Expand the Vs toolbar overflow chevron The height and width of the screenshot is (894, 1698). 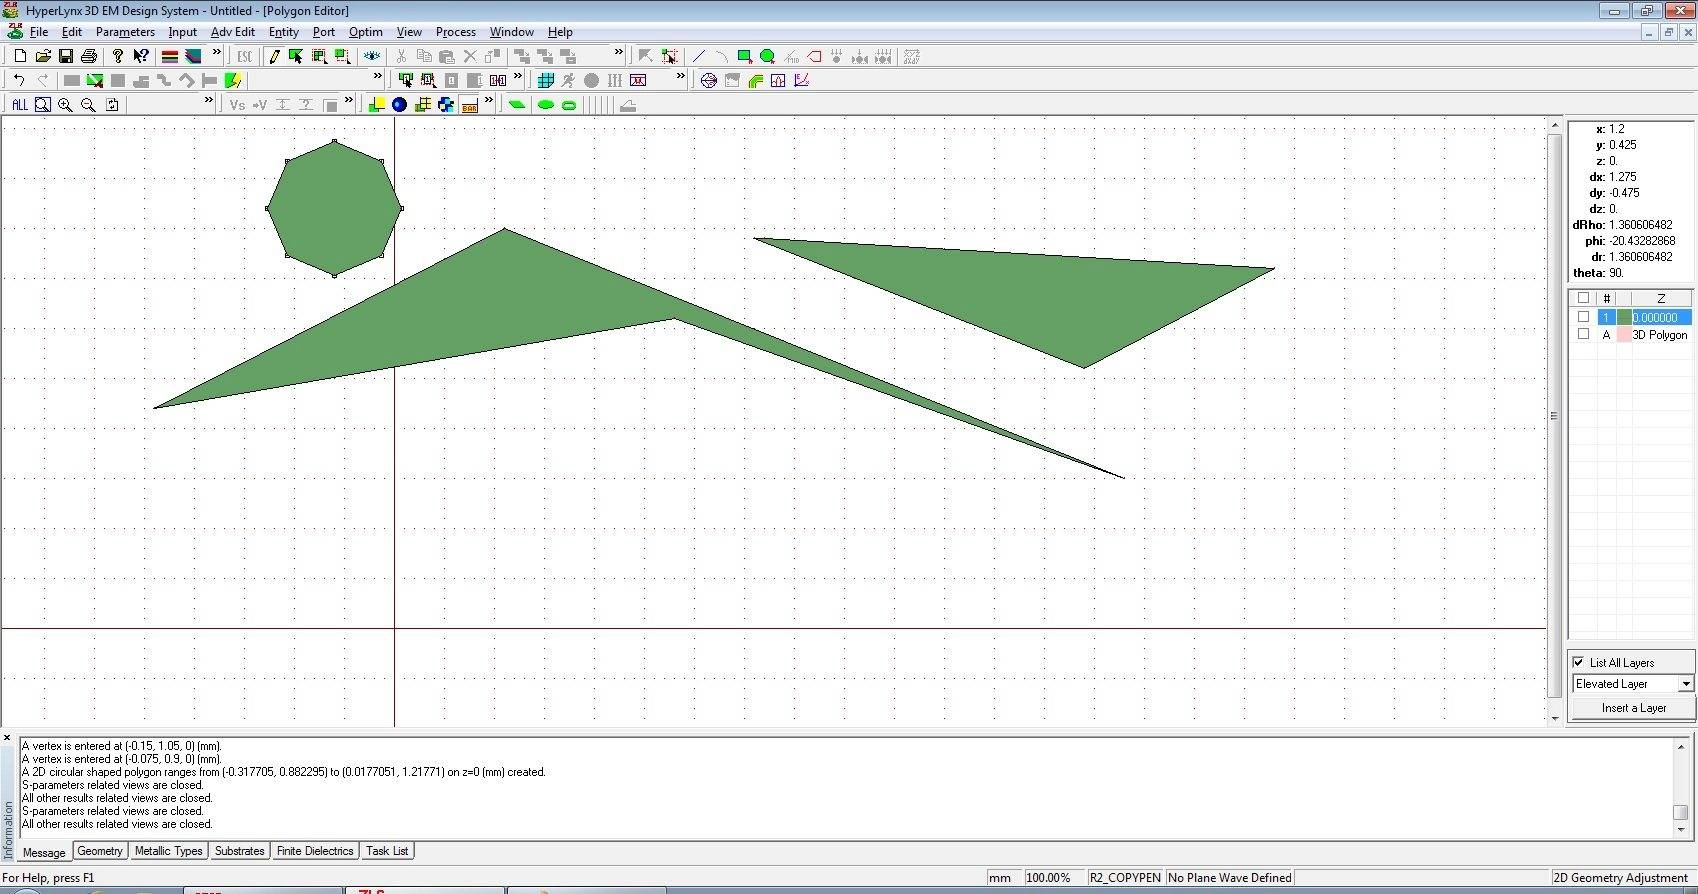(349, 101)
